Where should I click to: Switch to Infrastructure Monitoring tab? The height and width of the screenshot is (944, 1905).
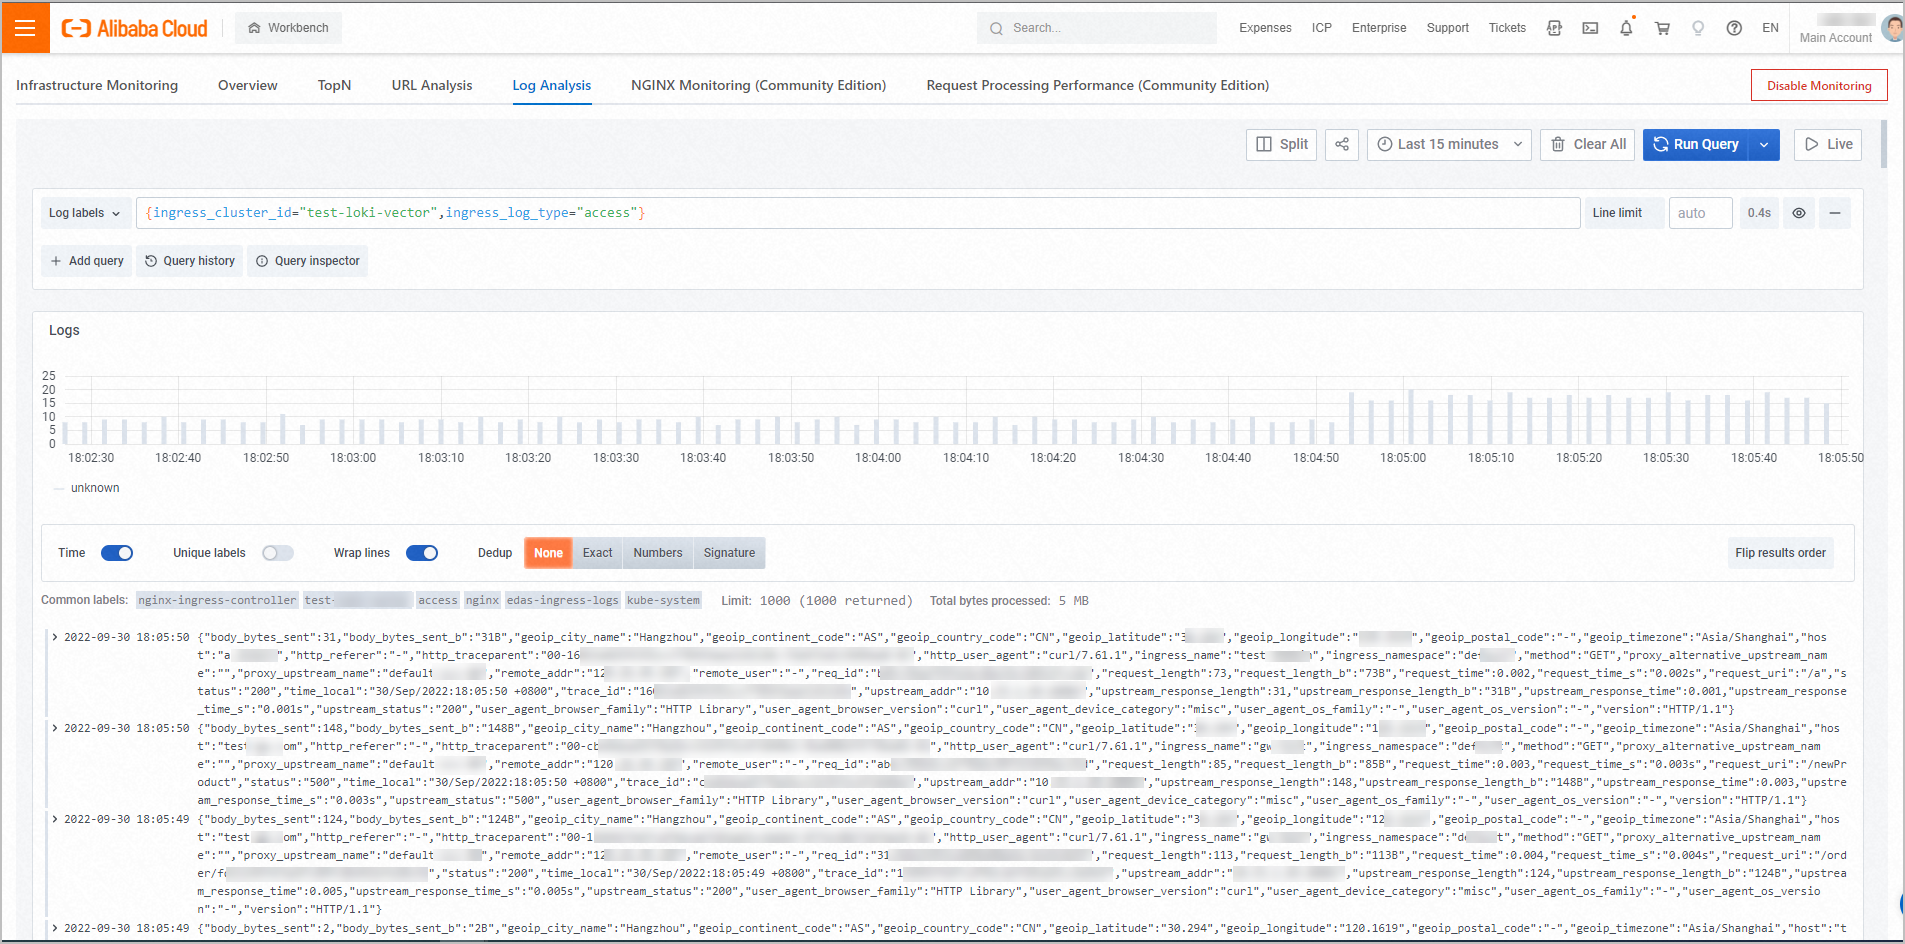point(97,85)
